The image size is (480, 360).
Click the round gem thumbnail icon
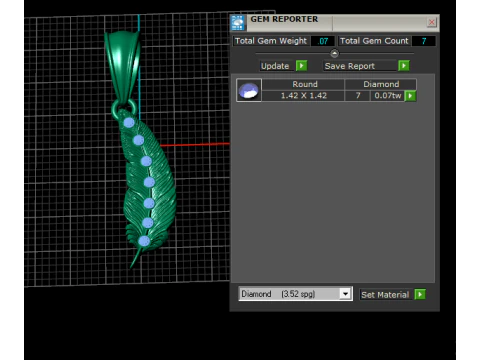[249, 90]
